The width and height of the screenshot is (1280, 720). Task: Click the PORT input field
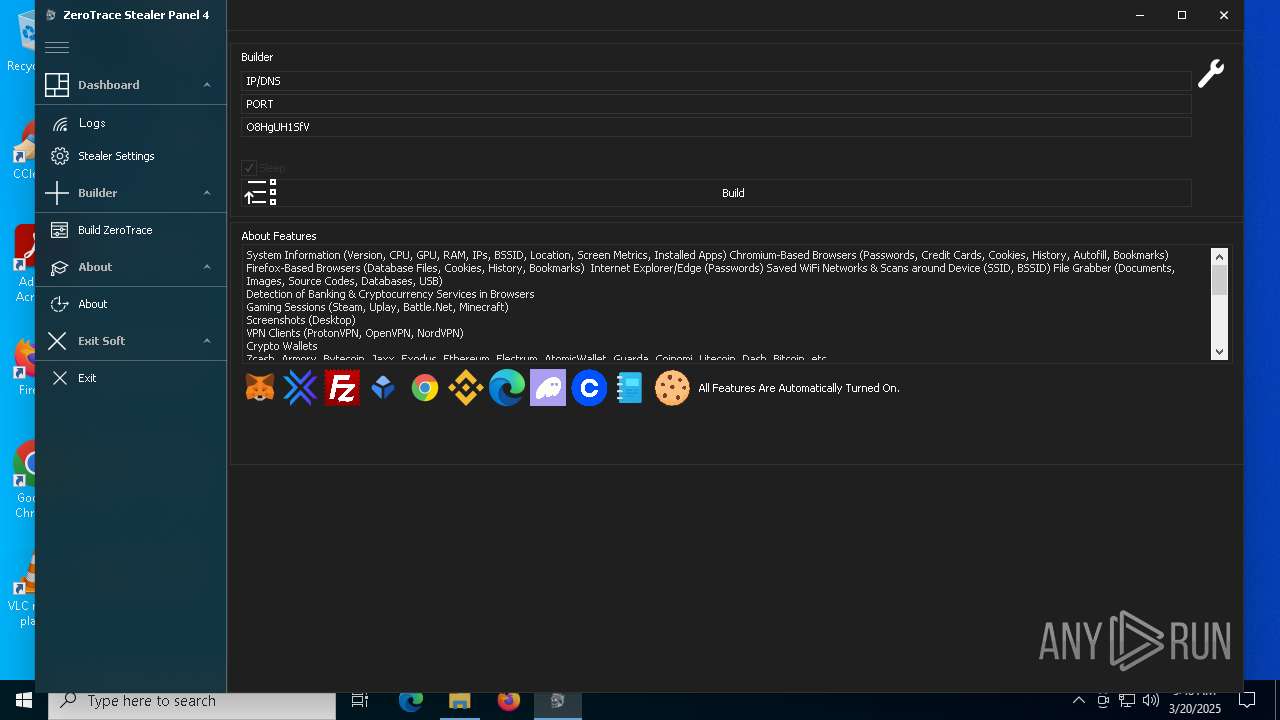point(716,104)
